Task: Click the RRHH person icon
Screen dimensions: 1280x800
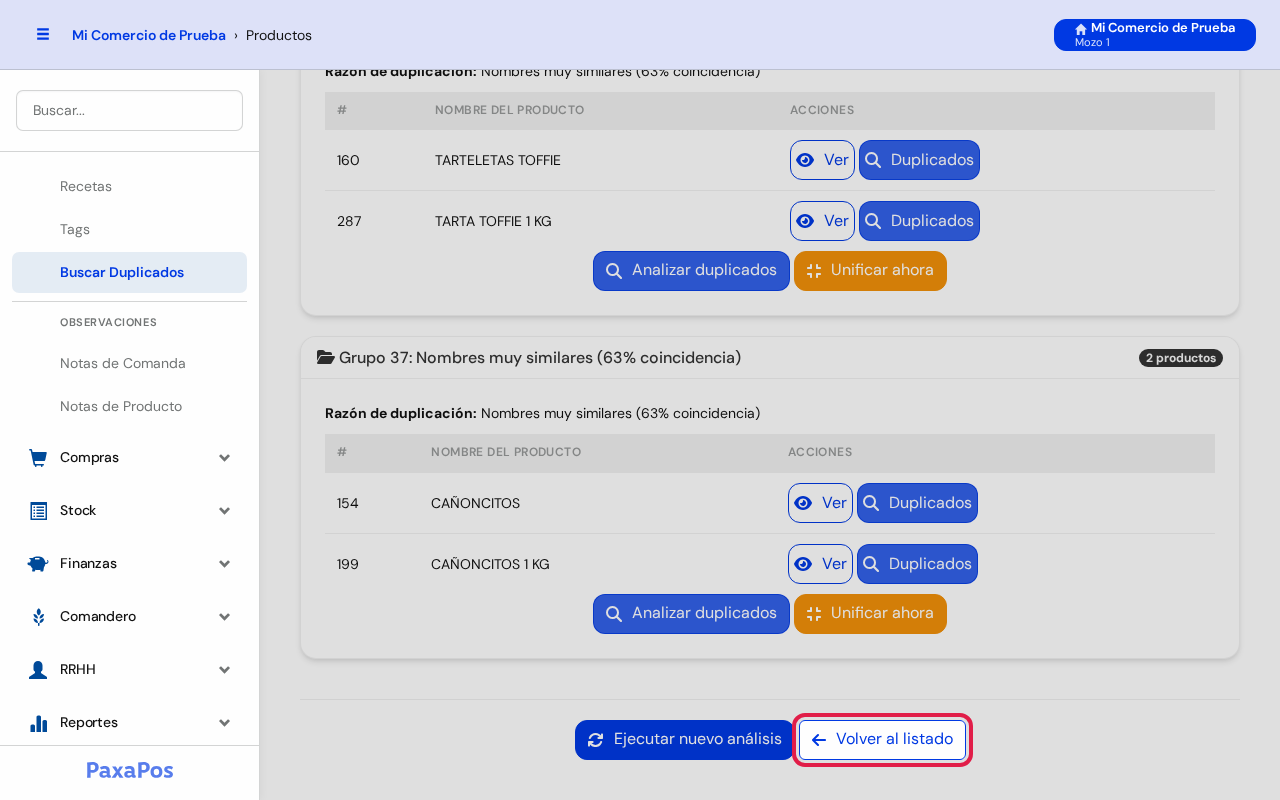Action: tap(38, 670)
